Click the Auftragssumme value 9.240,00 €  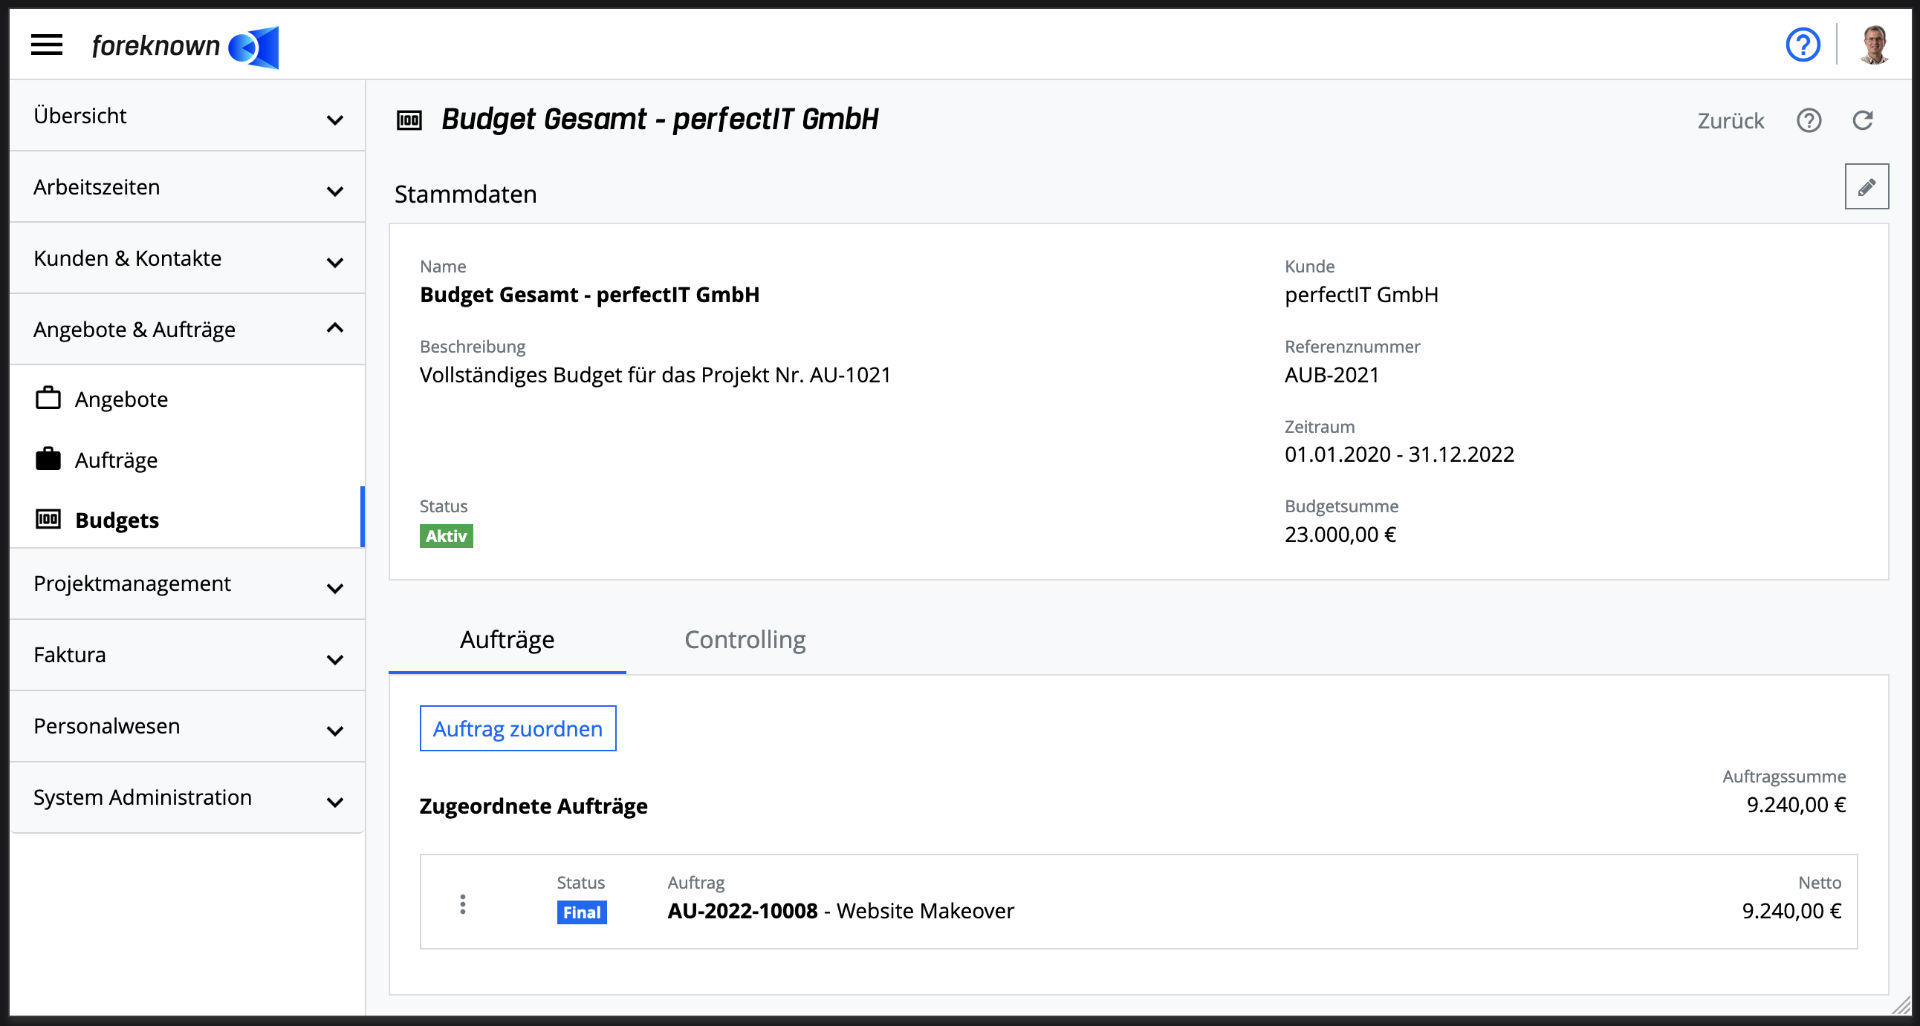pos(1796,805)
